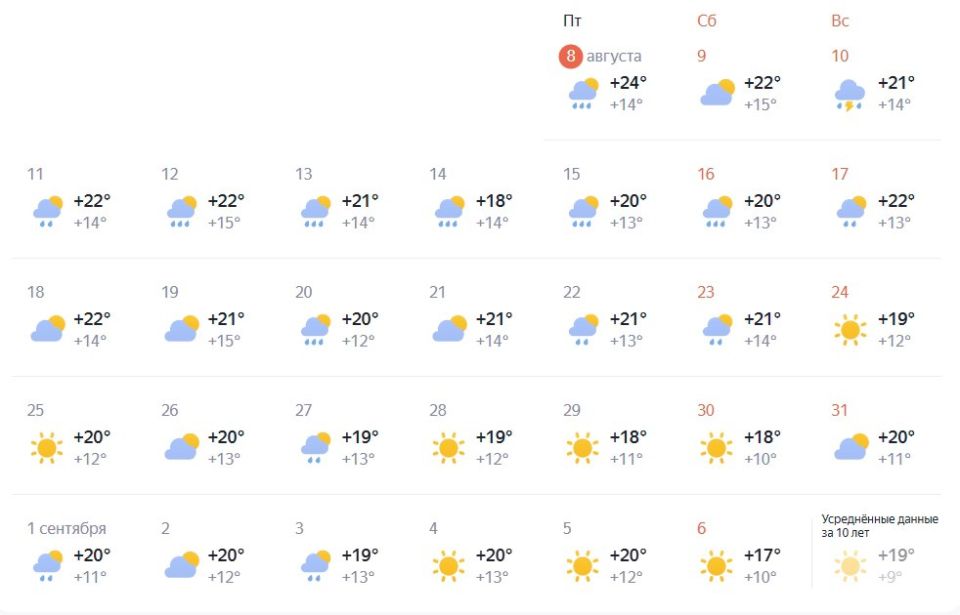Click the faded sun icon for 10-year averaged data
Screen dimensions: 960x615
[850, 566]
